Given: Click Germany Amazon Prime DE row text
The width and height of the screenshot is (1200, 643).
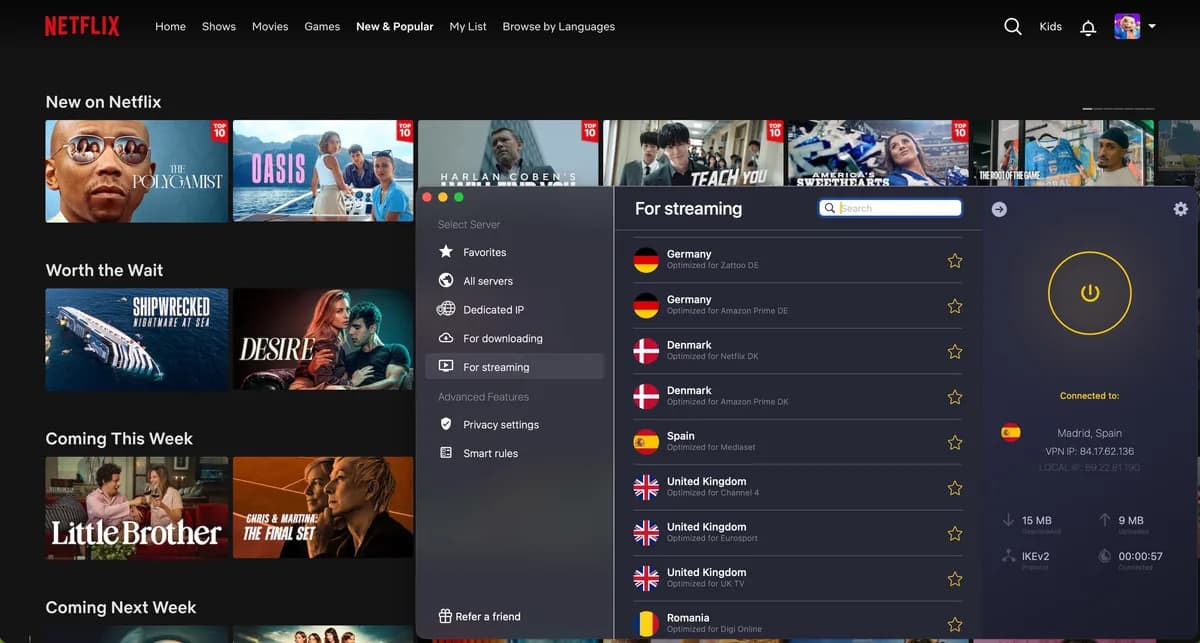Looking at the screenshot, I should (727, 305).
